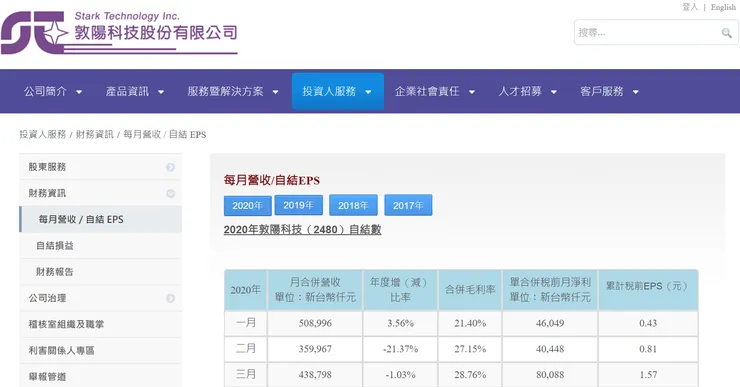Select January revenue cell 508,996
740x387 pixels.
[315, 323]
